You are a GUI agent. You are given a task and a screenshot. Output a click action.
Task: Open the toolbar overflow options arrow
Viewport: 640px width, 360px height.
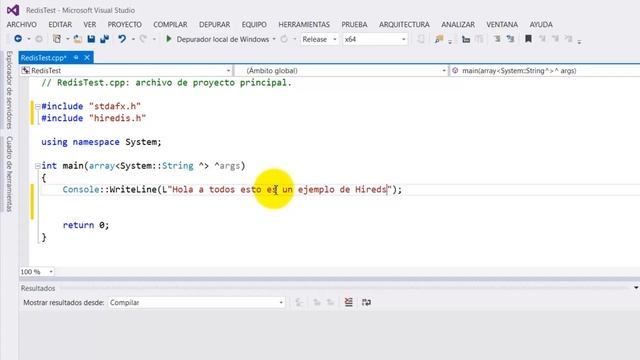pyautogui.click(x=579, y=41)
